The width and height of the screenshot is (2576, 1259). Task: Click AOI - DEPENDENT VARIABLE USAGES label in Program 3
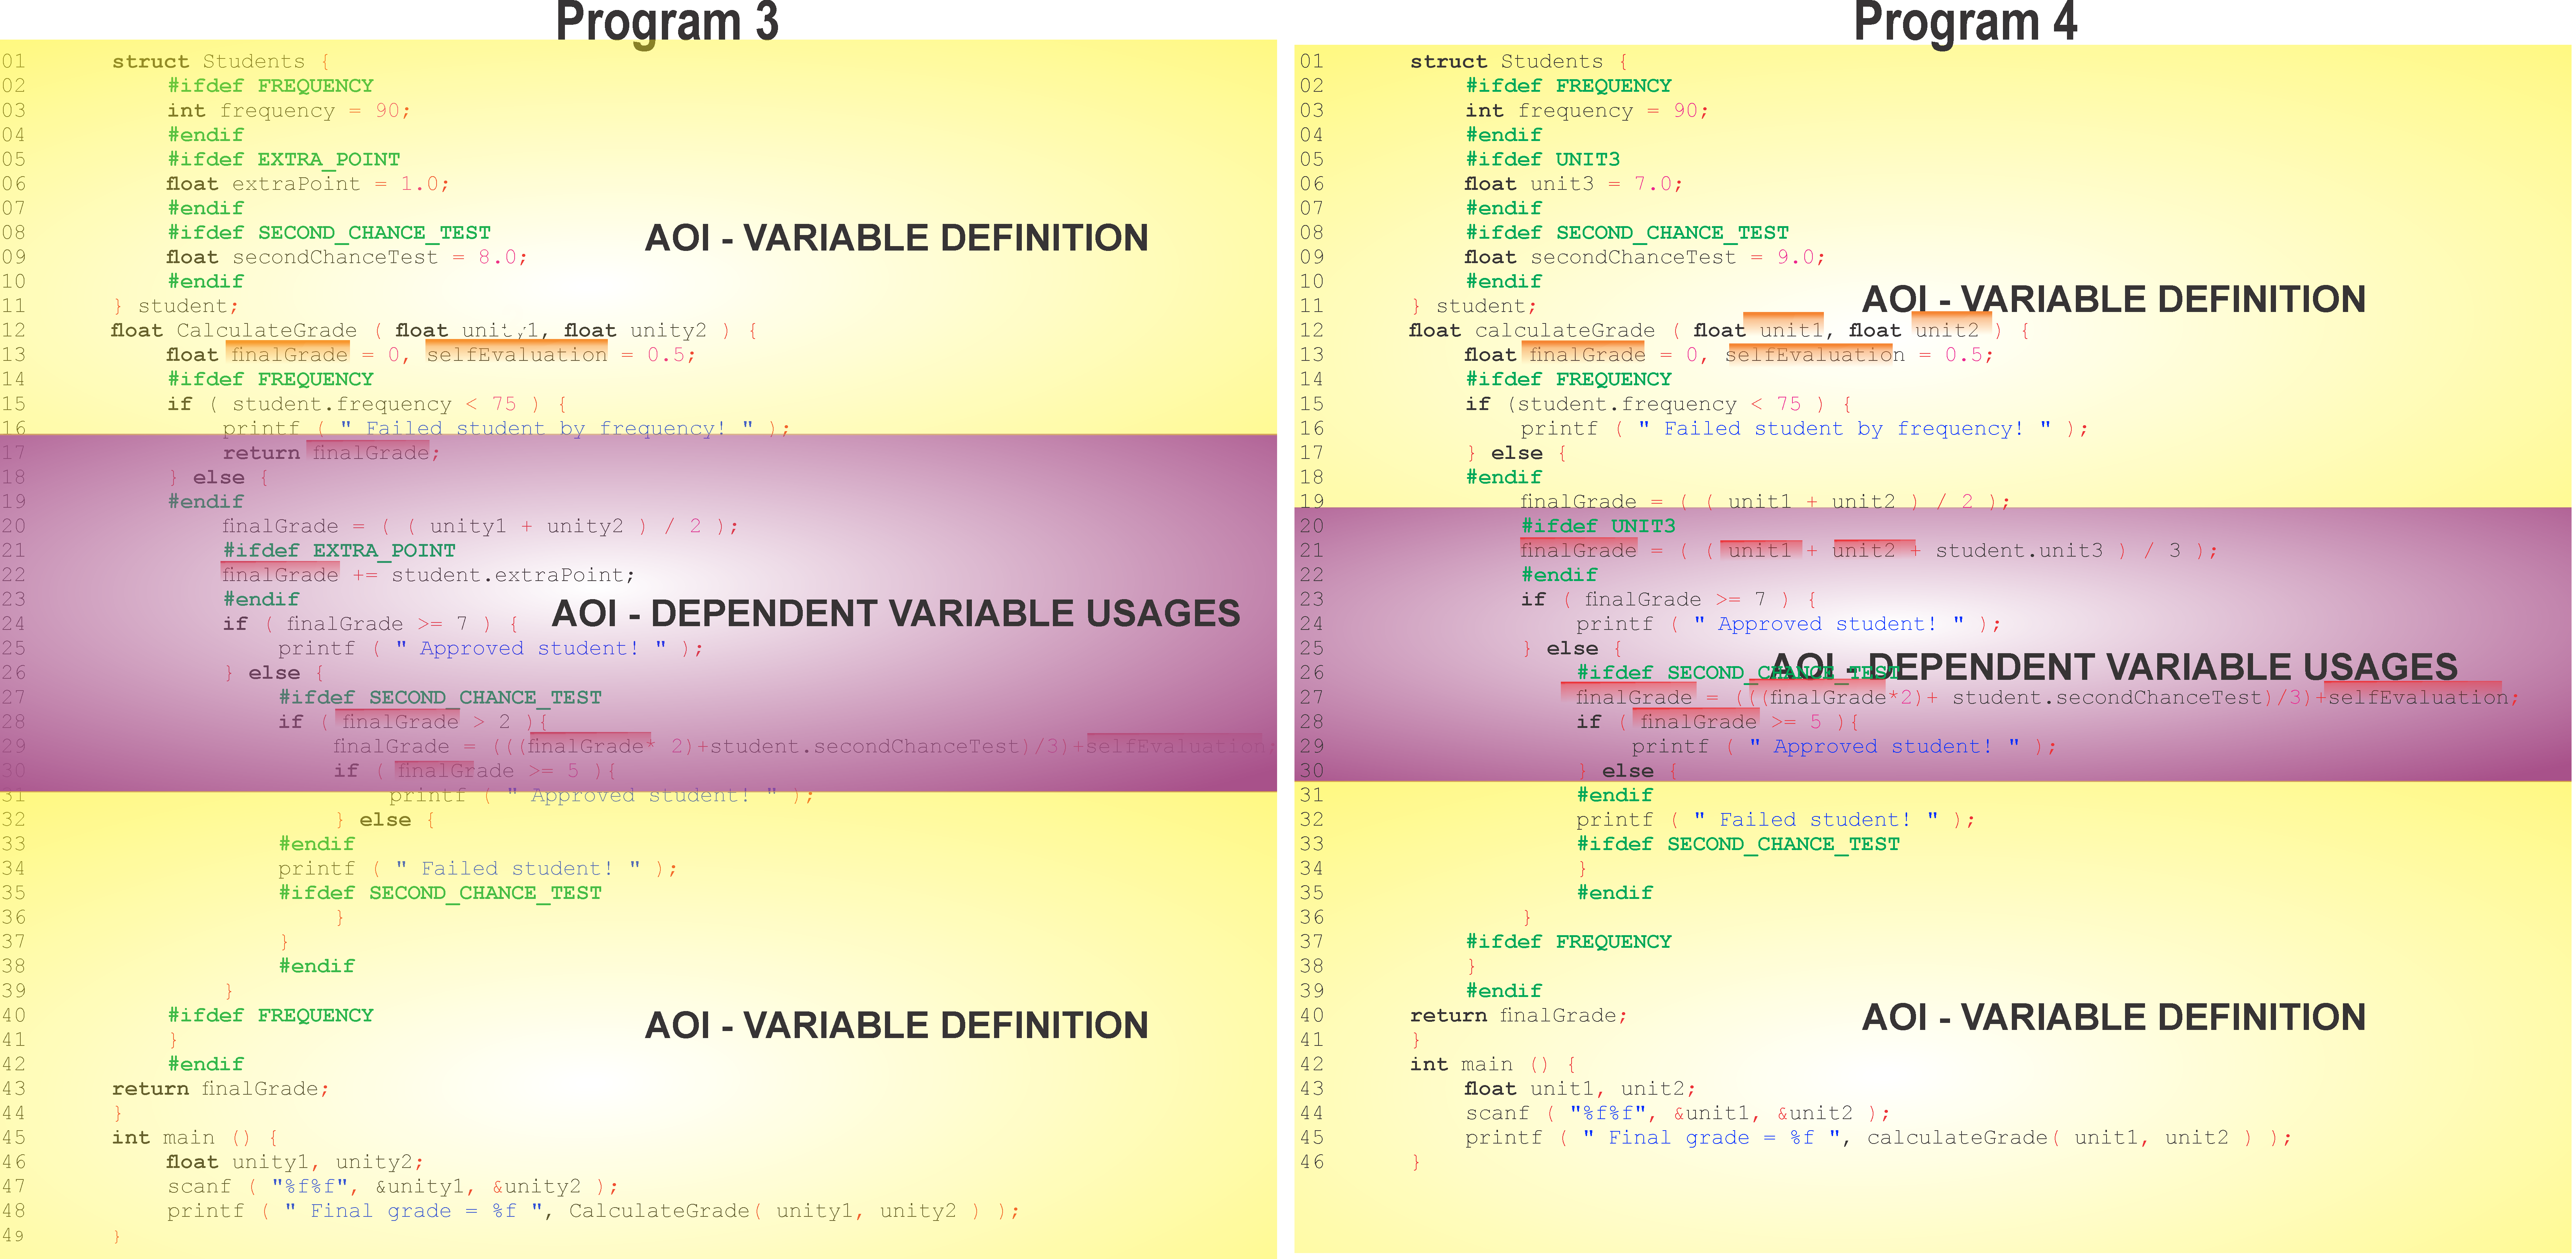pyautogui.click(x=896, y=613)
